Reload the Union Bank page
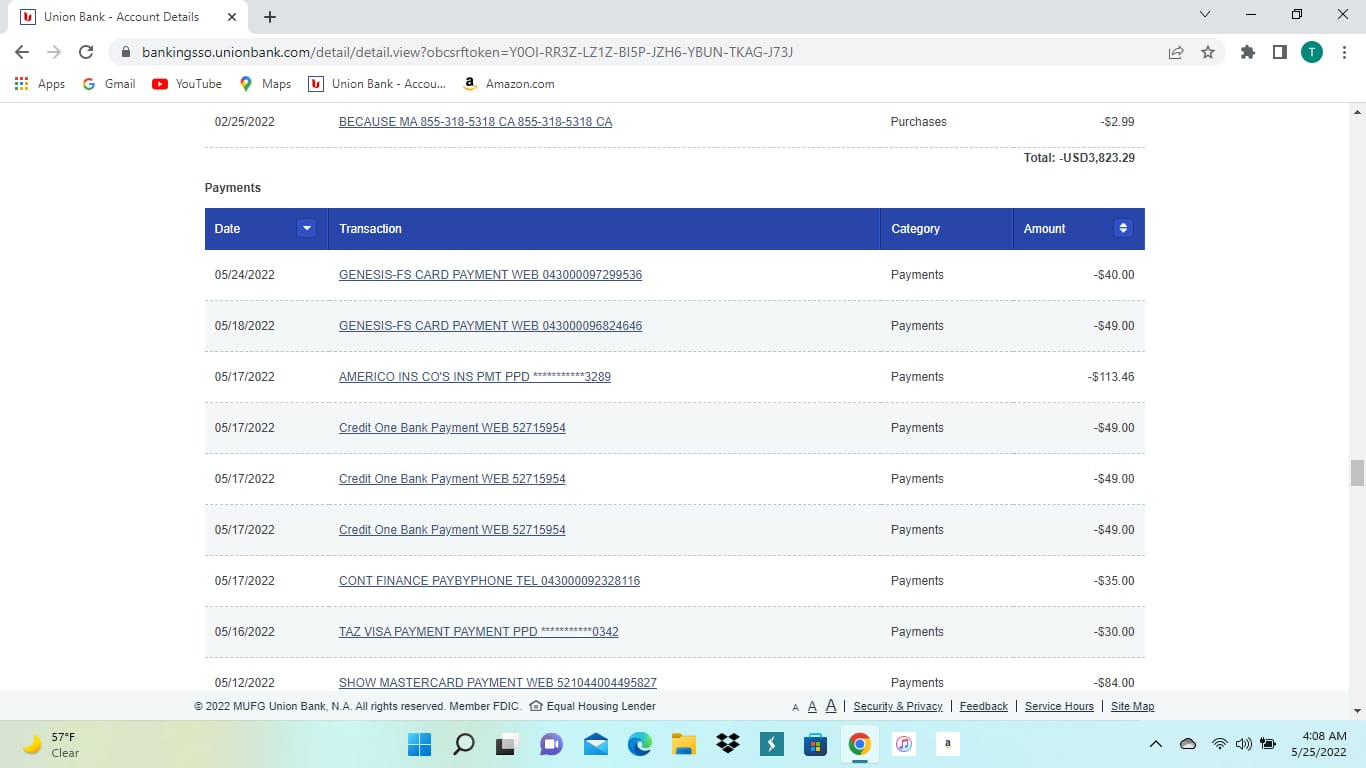The image size is (1366, 768). pos(86,52)
